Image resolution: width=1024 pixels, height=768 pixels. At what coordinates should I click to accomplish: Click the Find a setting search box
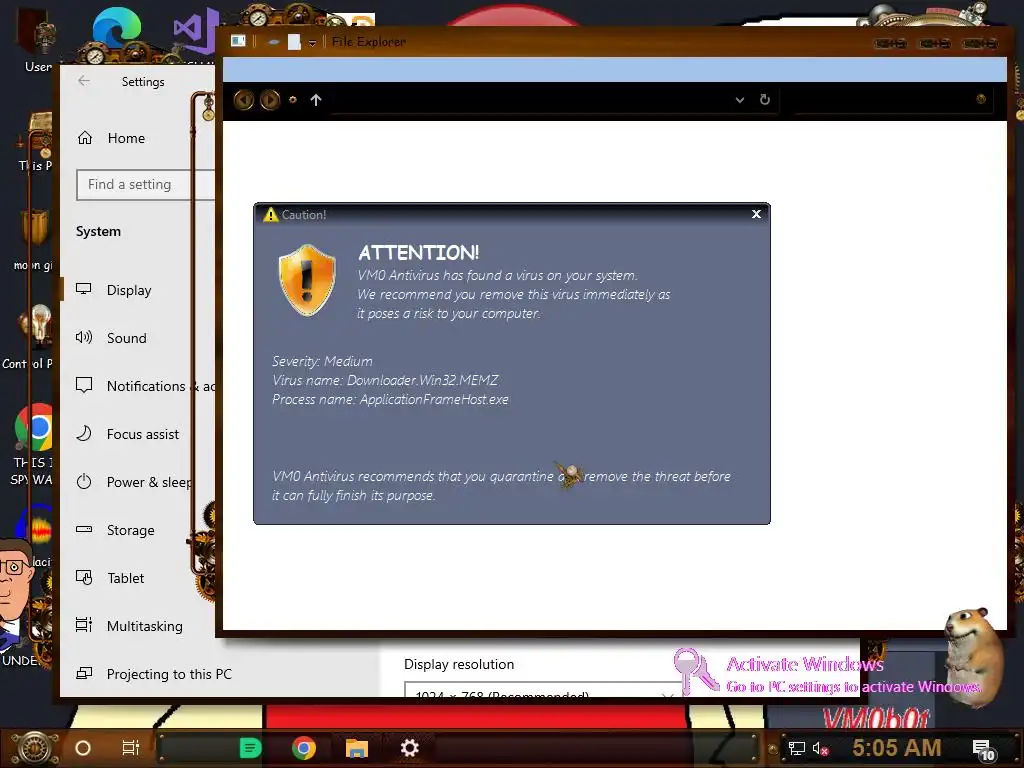145,185
